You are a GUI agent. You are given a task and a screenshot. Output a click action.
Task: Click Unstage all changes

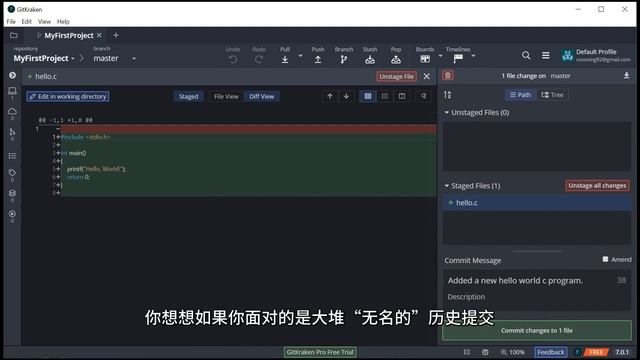597,186
